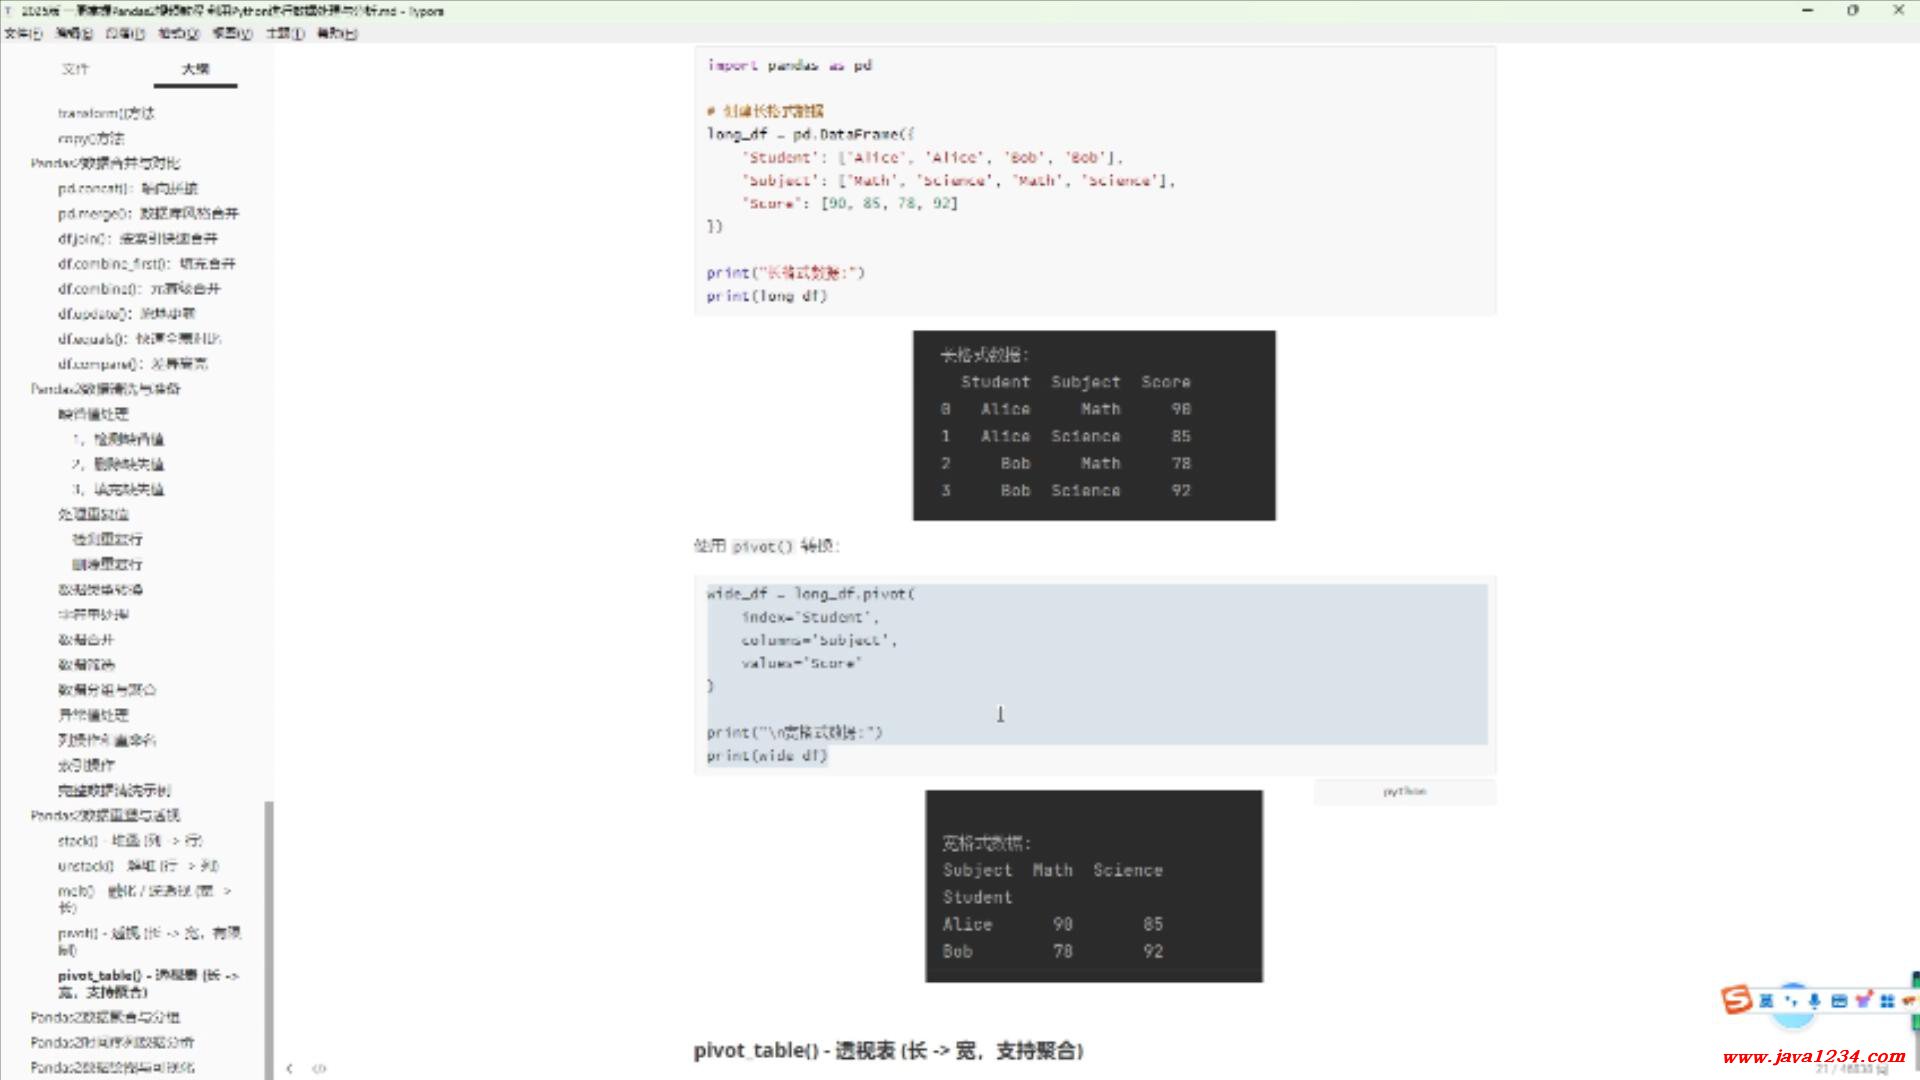Open the code block language selector 'python'
The image size is (1920, 1080).
coord(1404,791)
